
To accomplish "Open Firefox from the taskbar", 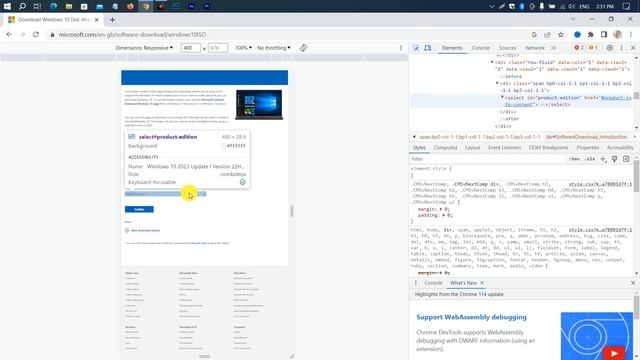I will (x=130, y=6).
